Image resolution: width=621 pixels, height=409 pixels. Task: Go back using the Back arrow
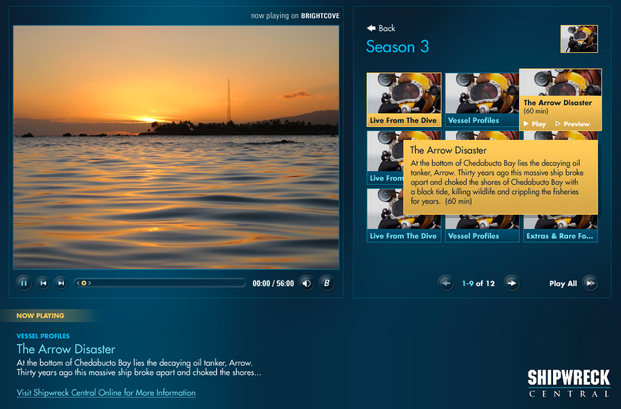tap(381, 28)
